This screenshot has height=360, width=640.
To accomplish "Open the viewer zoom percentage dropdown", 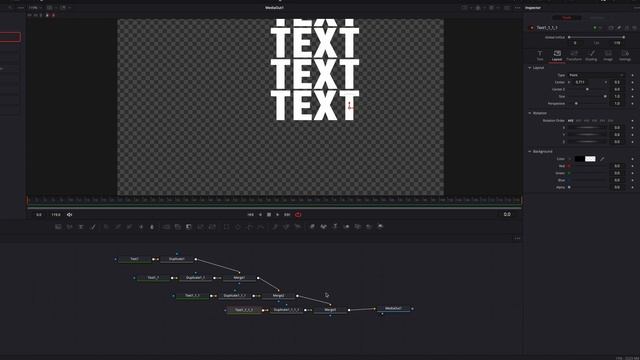I will [35, 7].
